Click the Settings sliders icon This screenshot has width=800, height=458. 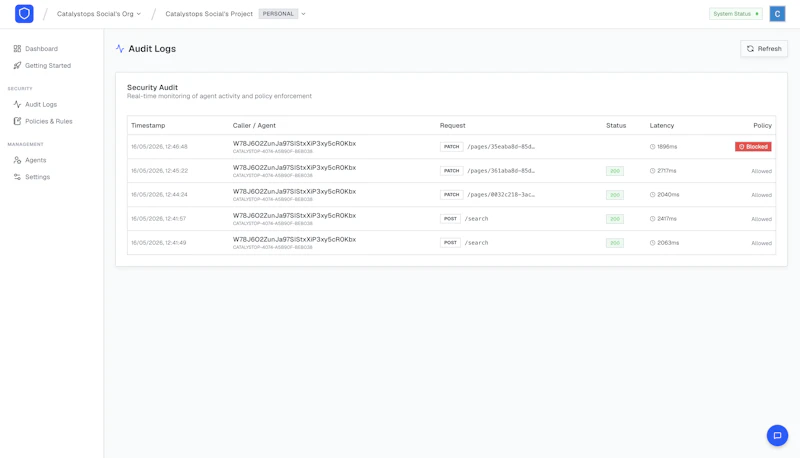17,176
